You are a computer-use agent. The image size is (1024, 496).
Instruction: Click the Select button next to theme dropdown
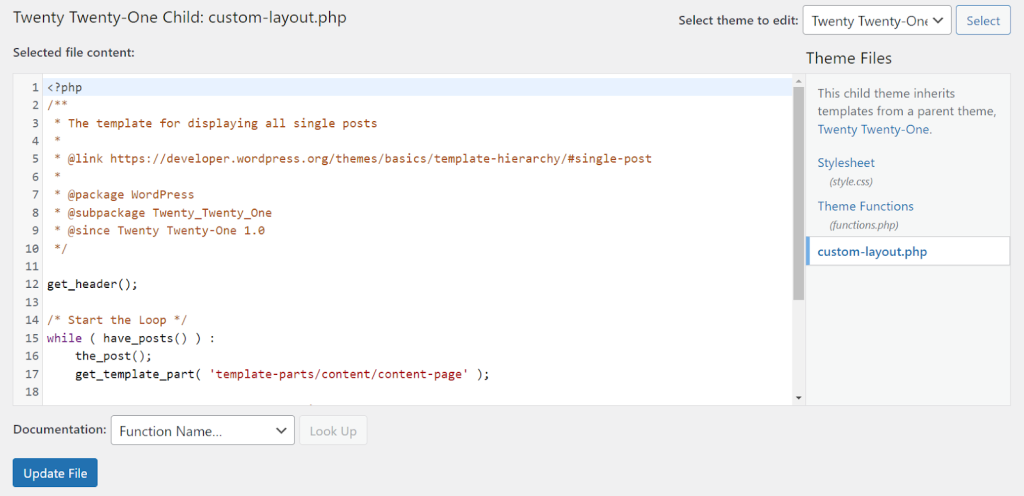coord(982,21)
